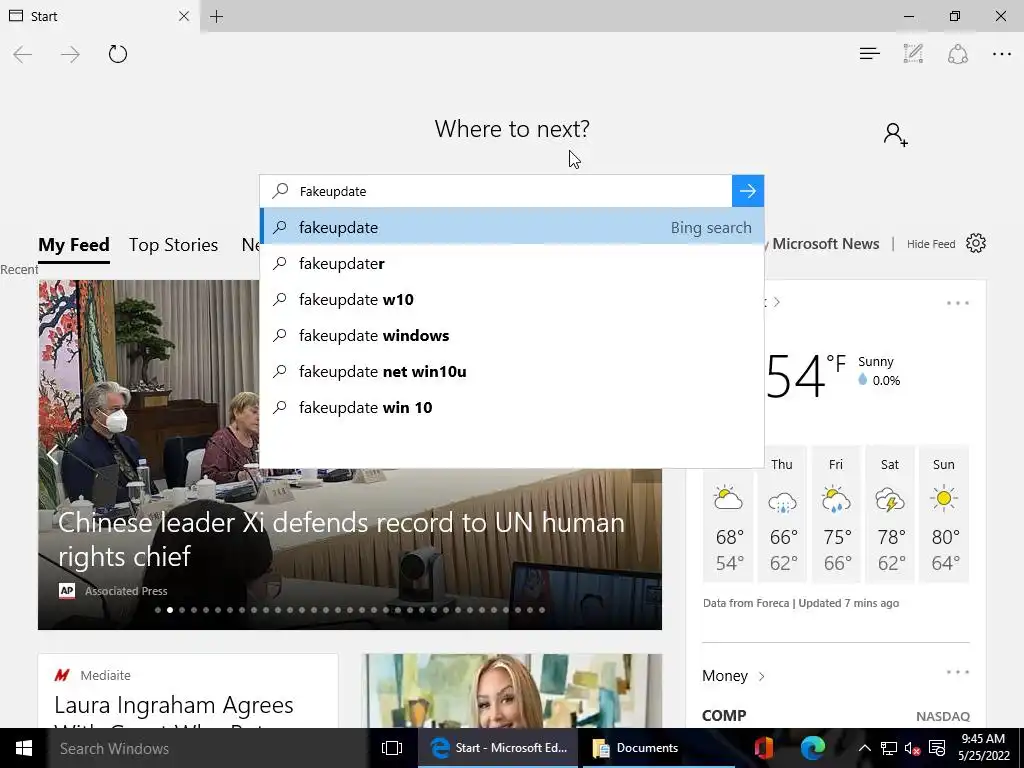
Task: Open the Money card ellipsis menu
Action: [x=957, y=672]
